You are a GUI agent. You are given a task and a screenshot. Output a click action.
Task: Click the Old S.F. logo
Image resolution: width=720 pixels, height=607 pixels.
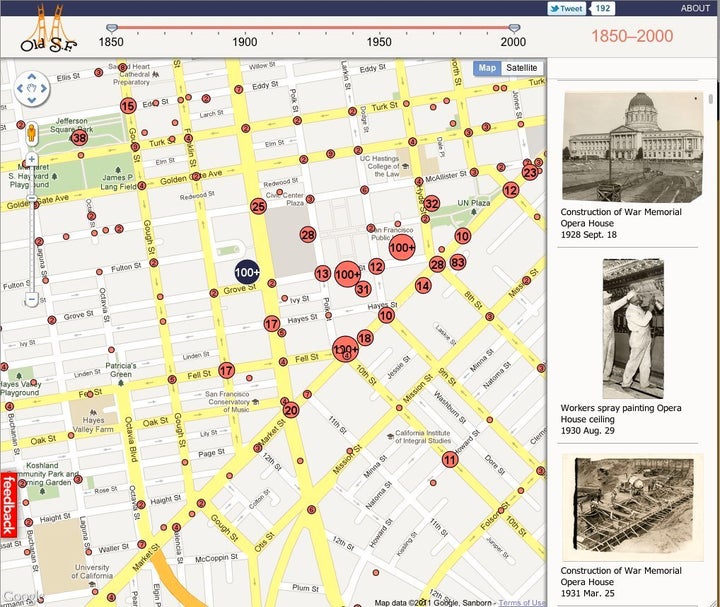point(48,30)
